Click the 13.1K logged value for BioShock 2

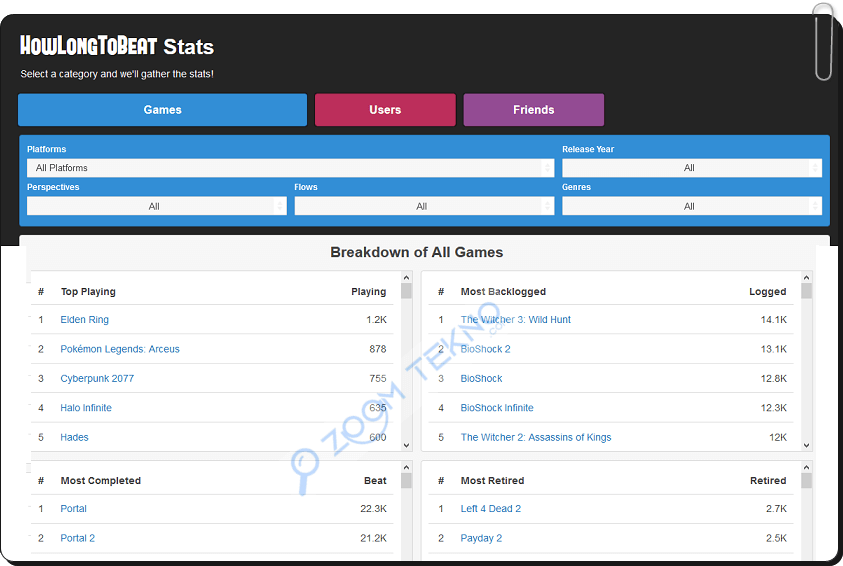(x=774, y=349)
